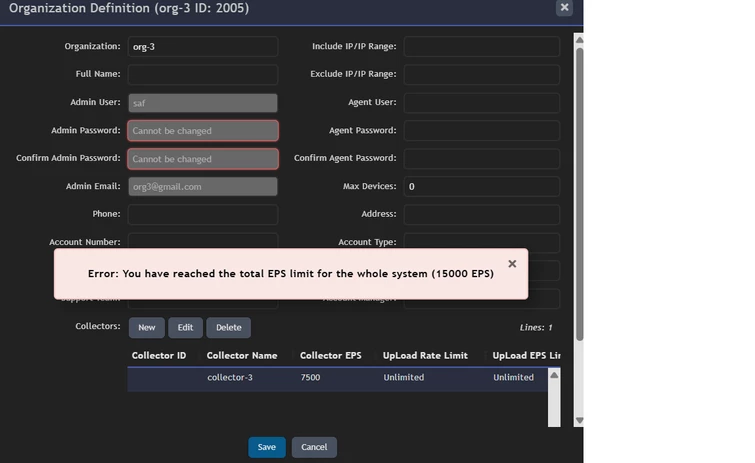Close the Organization Definition dialog
Image resolution: width=755 pixels, height=463 pixels.
pyautogui.click(x=564, y=7)
